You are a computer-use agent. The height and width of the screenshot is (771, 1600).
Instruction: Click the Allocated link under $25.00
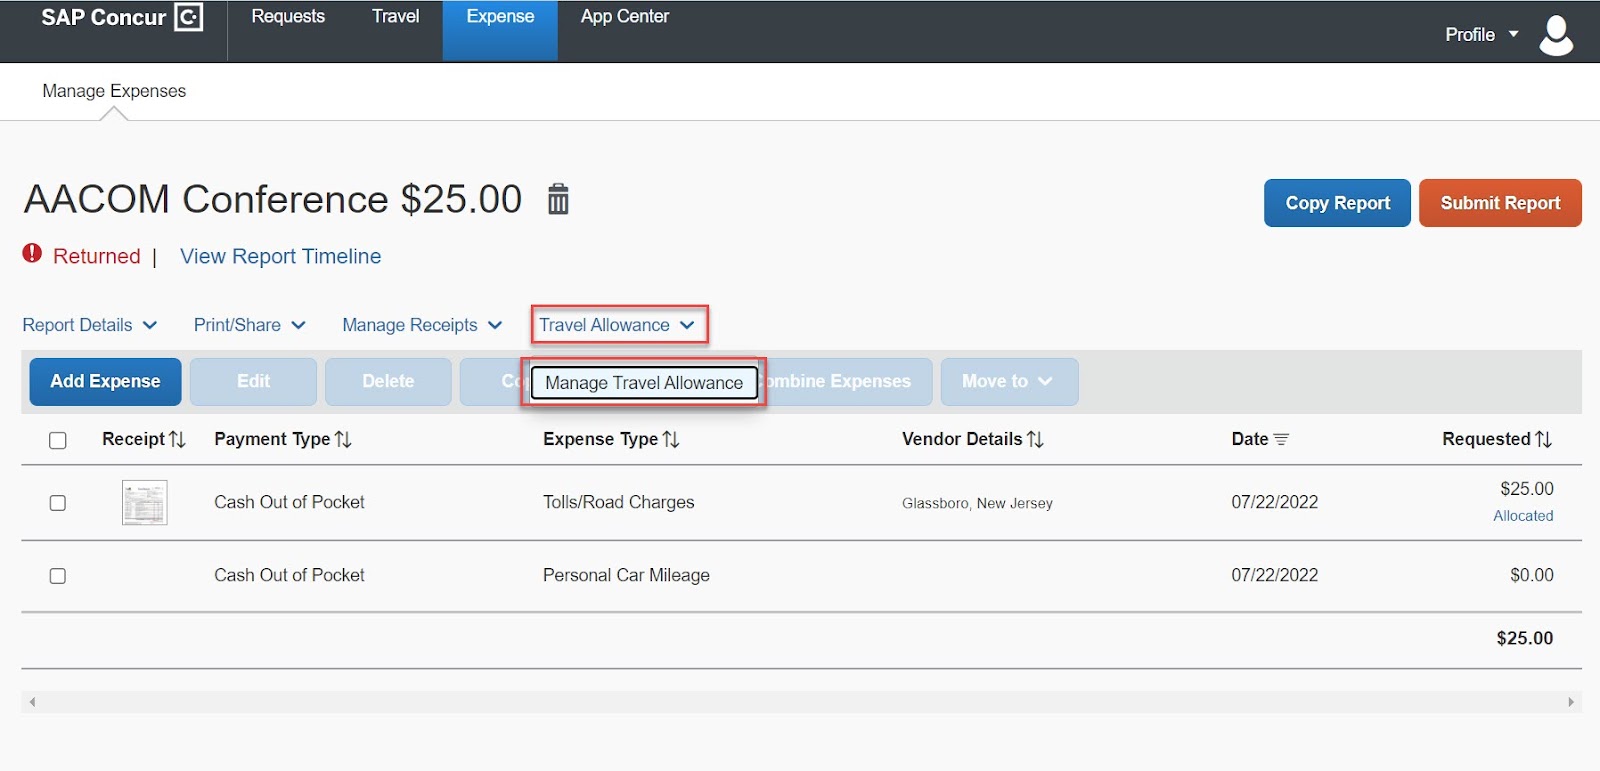pyautogui.click(x=1523, y=516)
